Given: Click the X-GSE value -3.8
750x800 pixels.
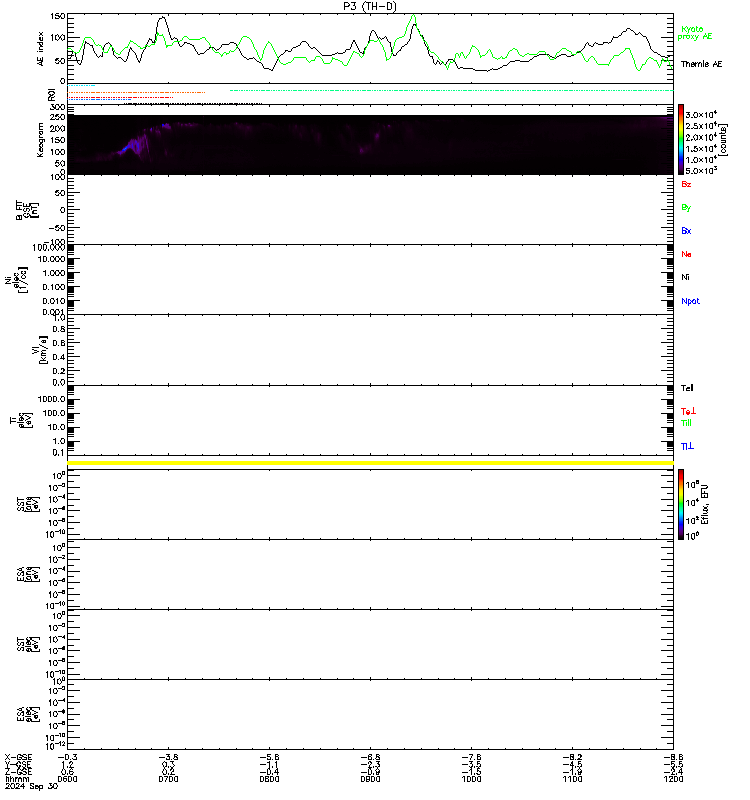Looking at the screenshot, I should coord(168,758).
